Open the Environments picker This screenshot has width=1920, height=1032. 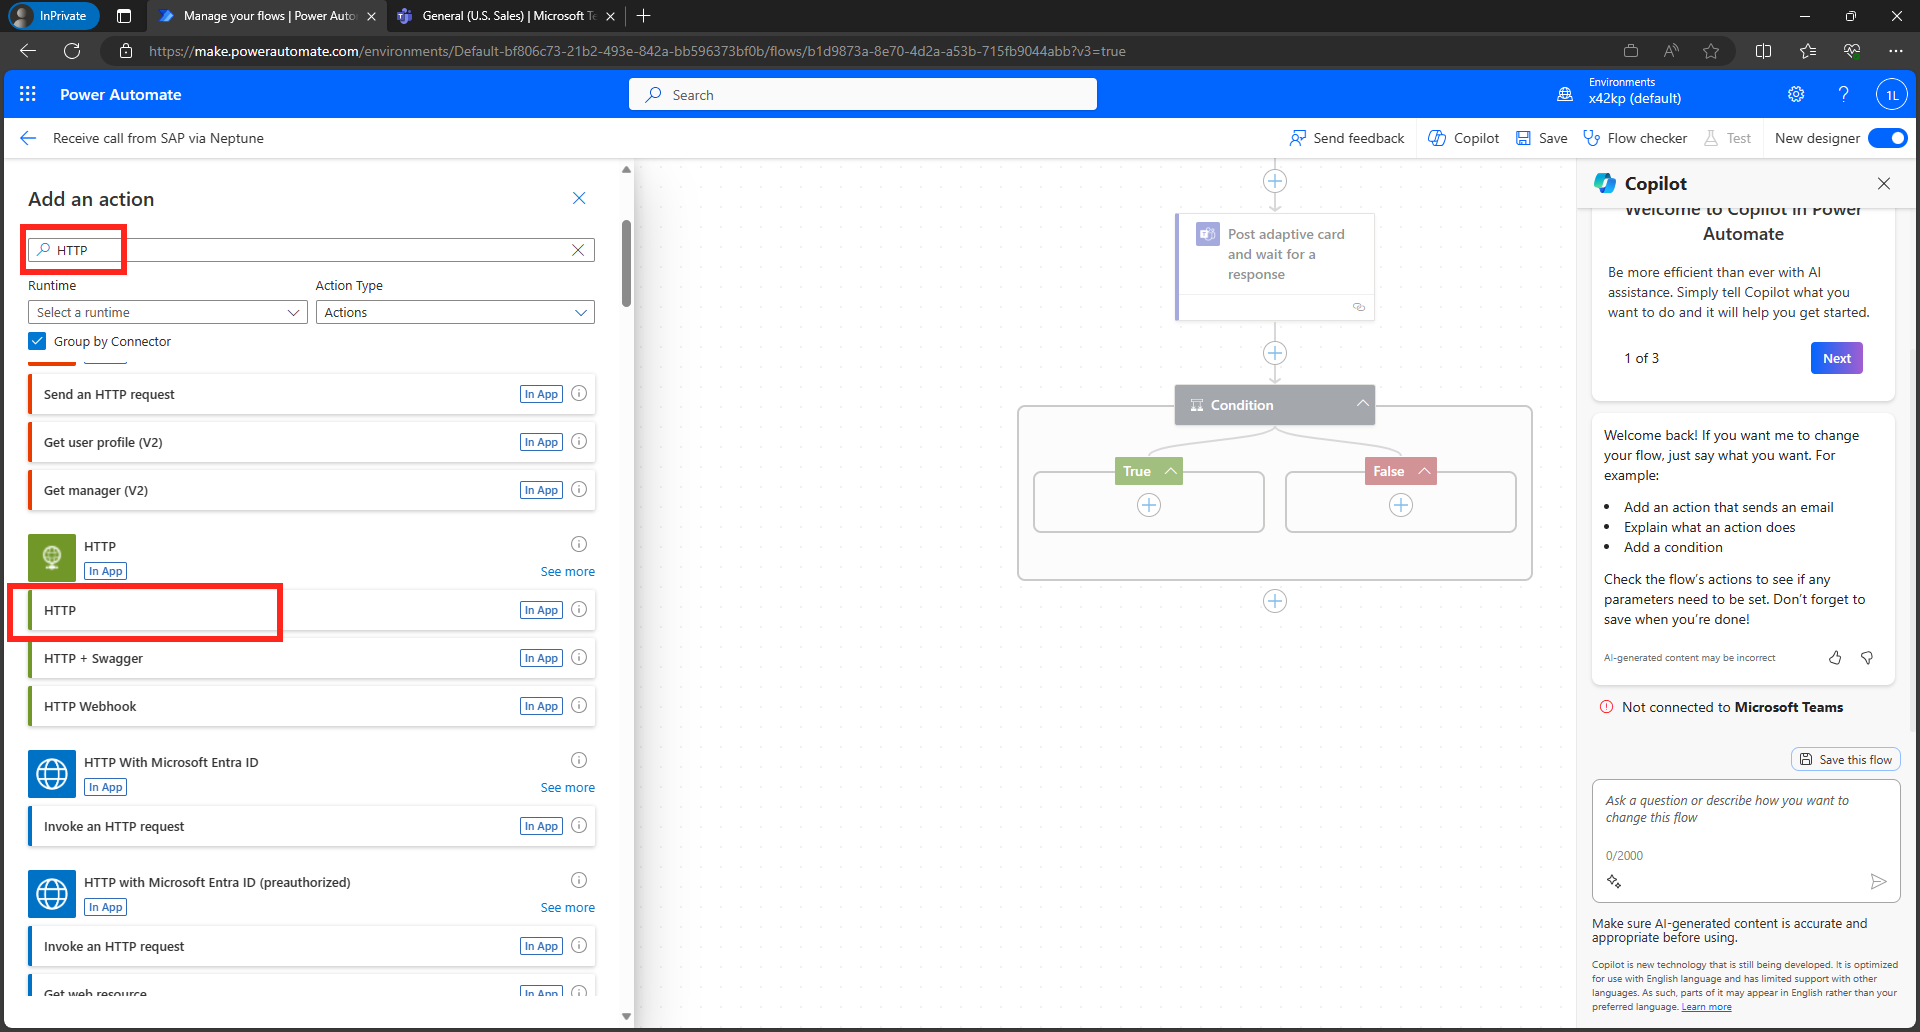[1620, 91]
